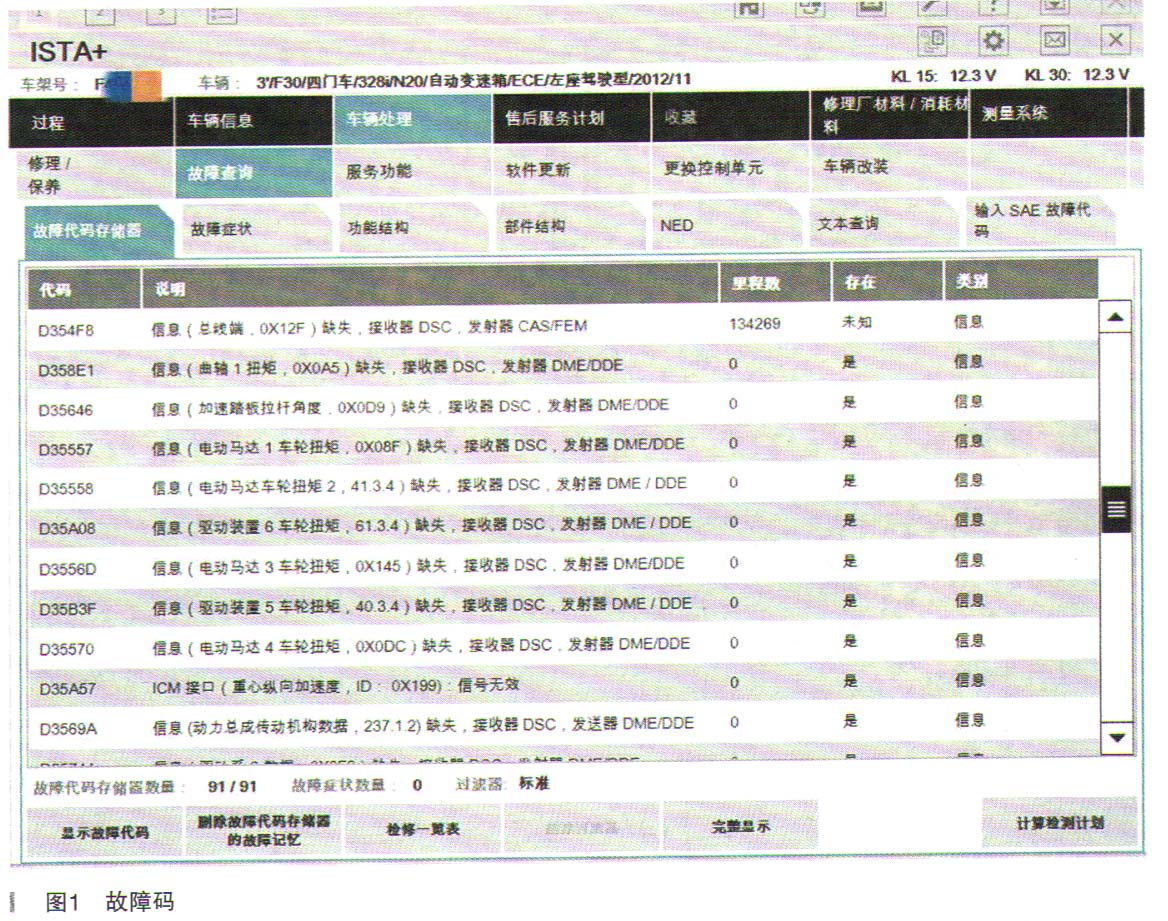Sort by the 里程数 column header
1168x921 pixels.
[x=775, y=282]
